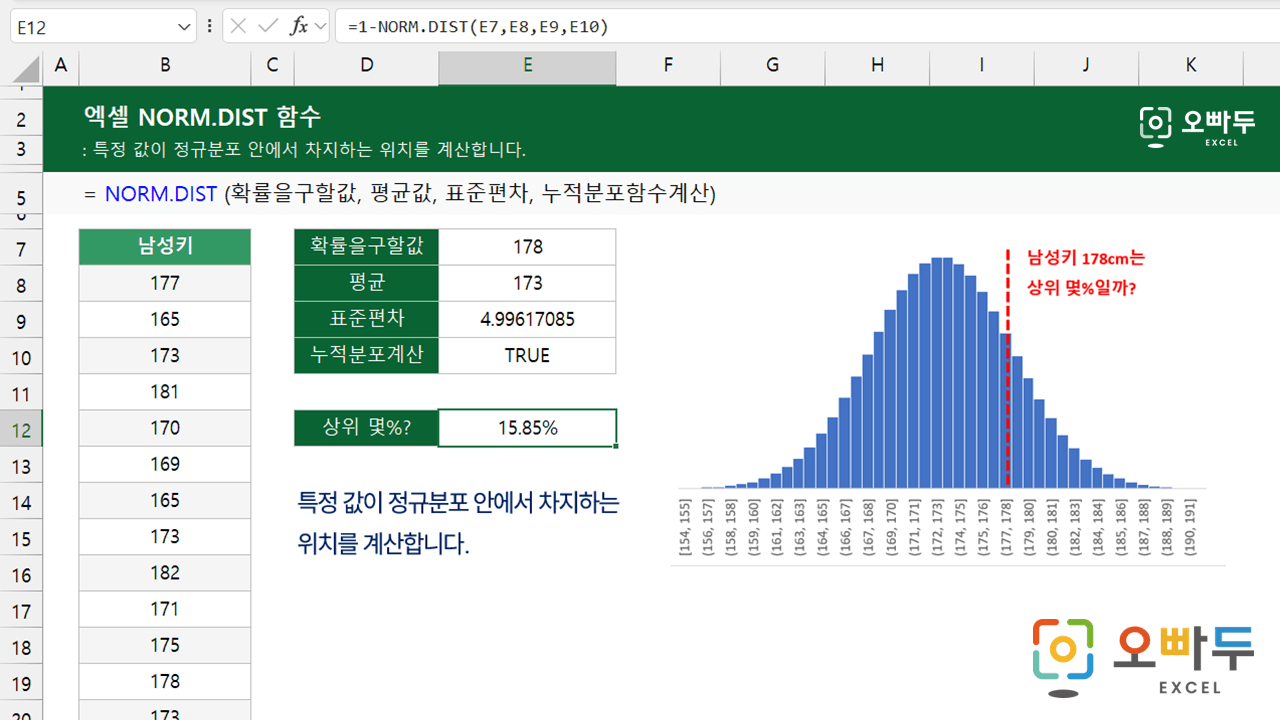Select the 남성키 header cell
This screenshot has height=720, width=1280.
click(x=165, y=247)
